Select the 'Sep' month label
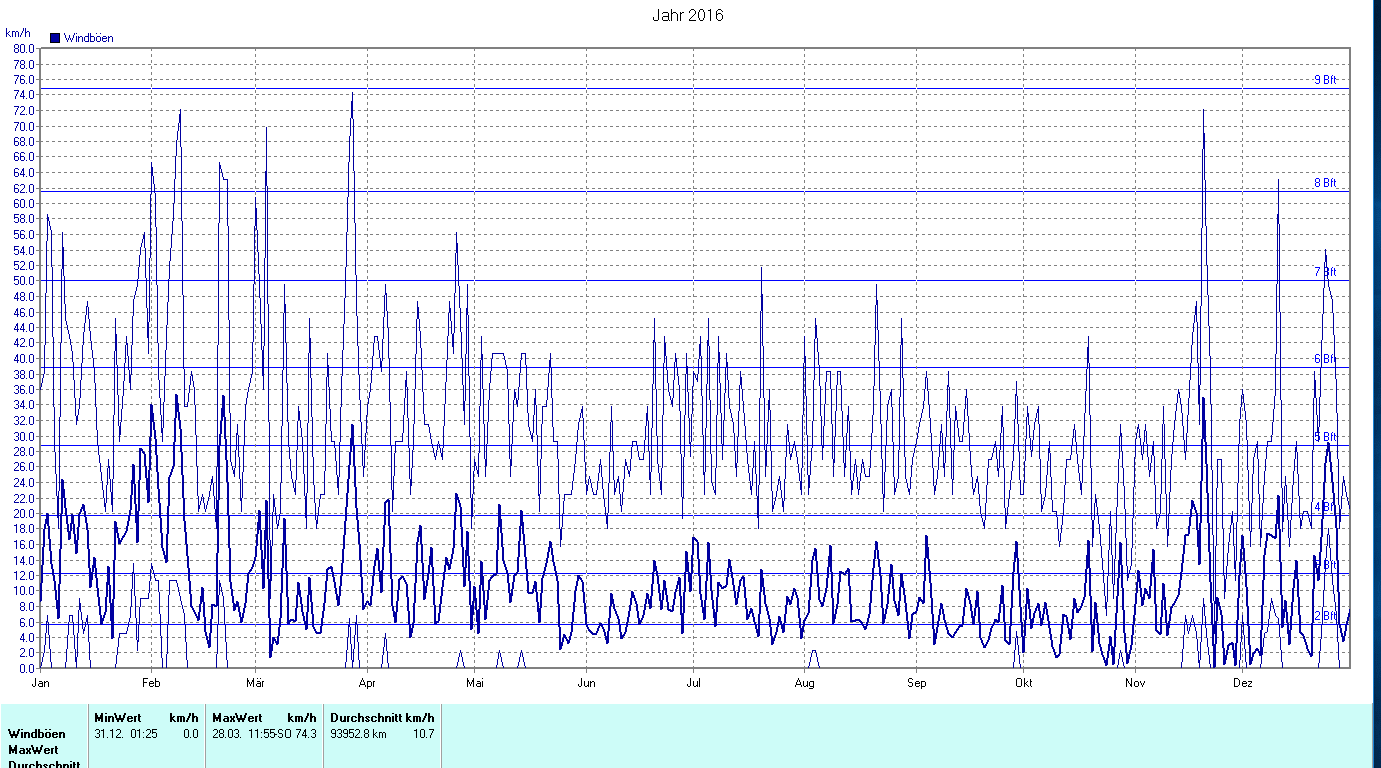The width and height of the screenshot is (1381, 768). pos(917,683)
